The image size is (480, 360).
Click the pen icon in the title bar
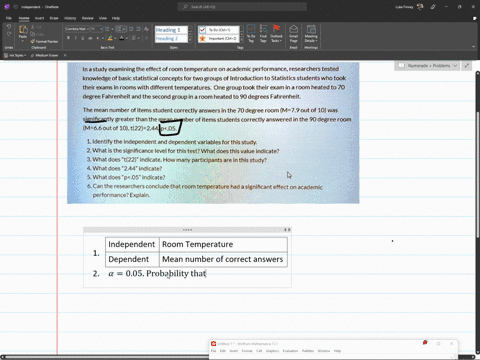(x=433, y=7)
